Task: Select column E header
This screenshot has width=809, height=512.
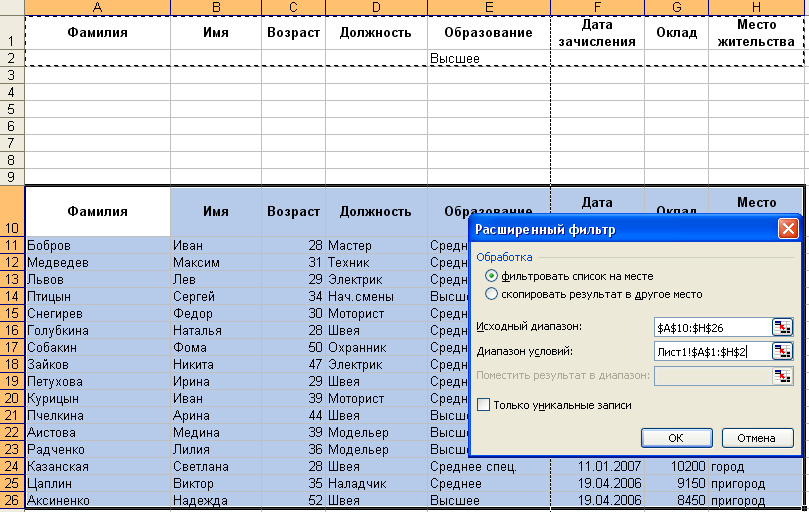Action: click(489, 7)
